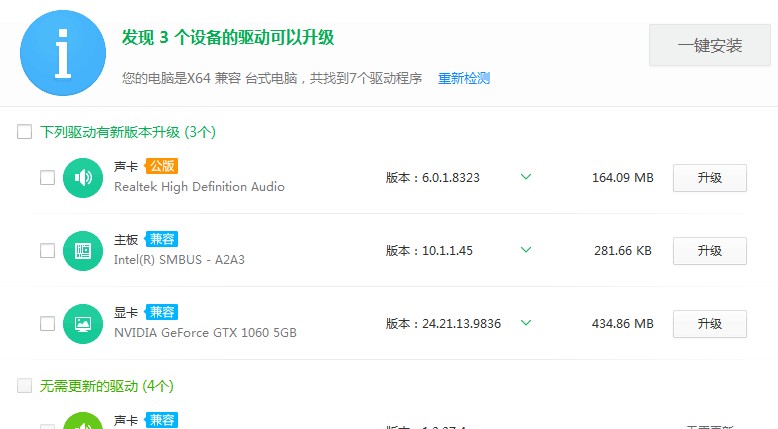Screen dimensions: 778x429
Task: Click 升级 for the Realtek audio driver
Action: [x=709, y=178]
